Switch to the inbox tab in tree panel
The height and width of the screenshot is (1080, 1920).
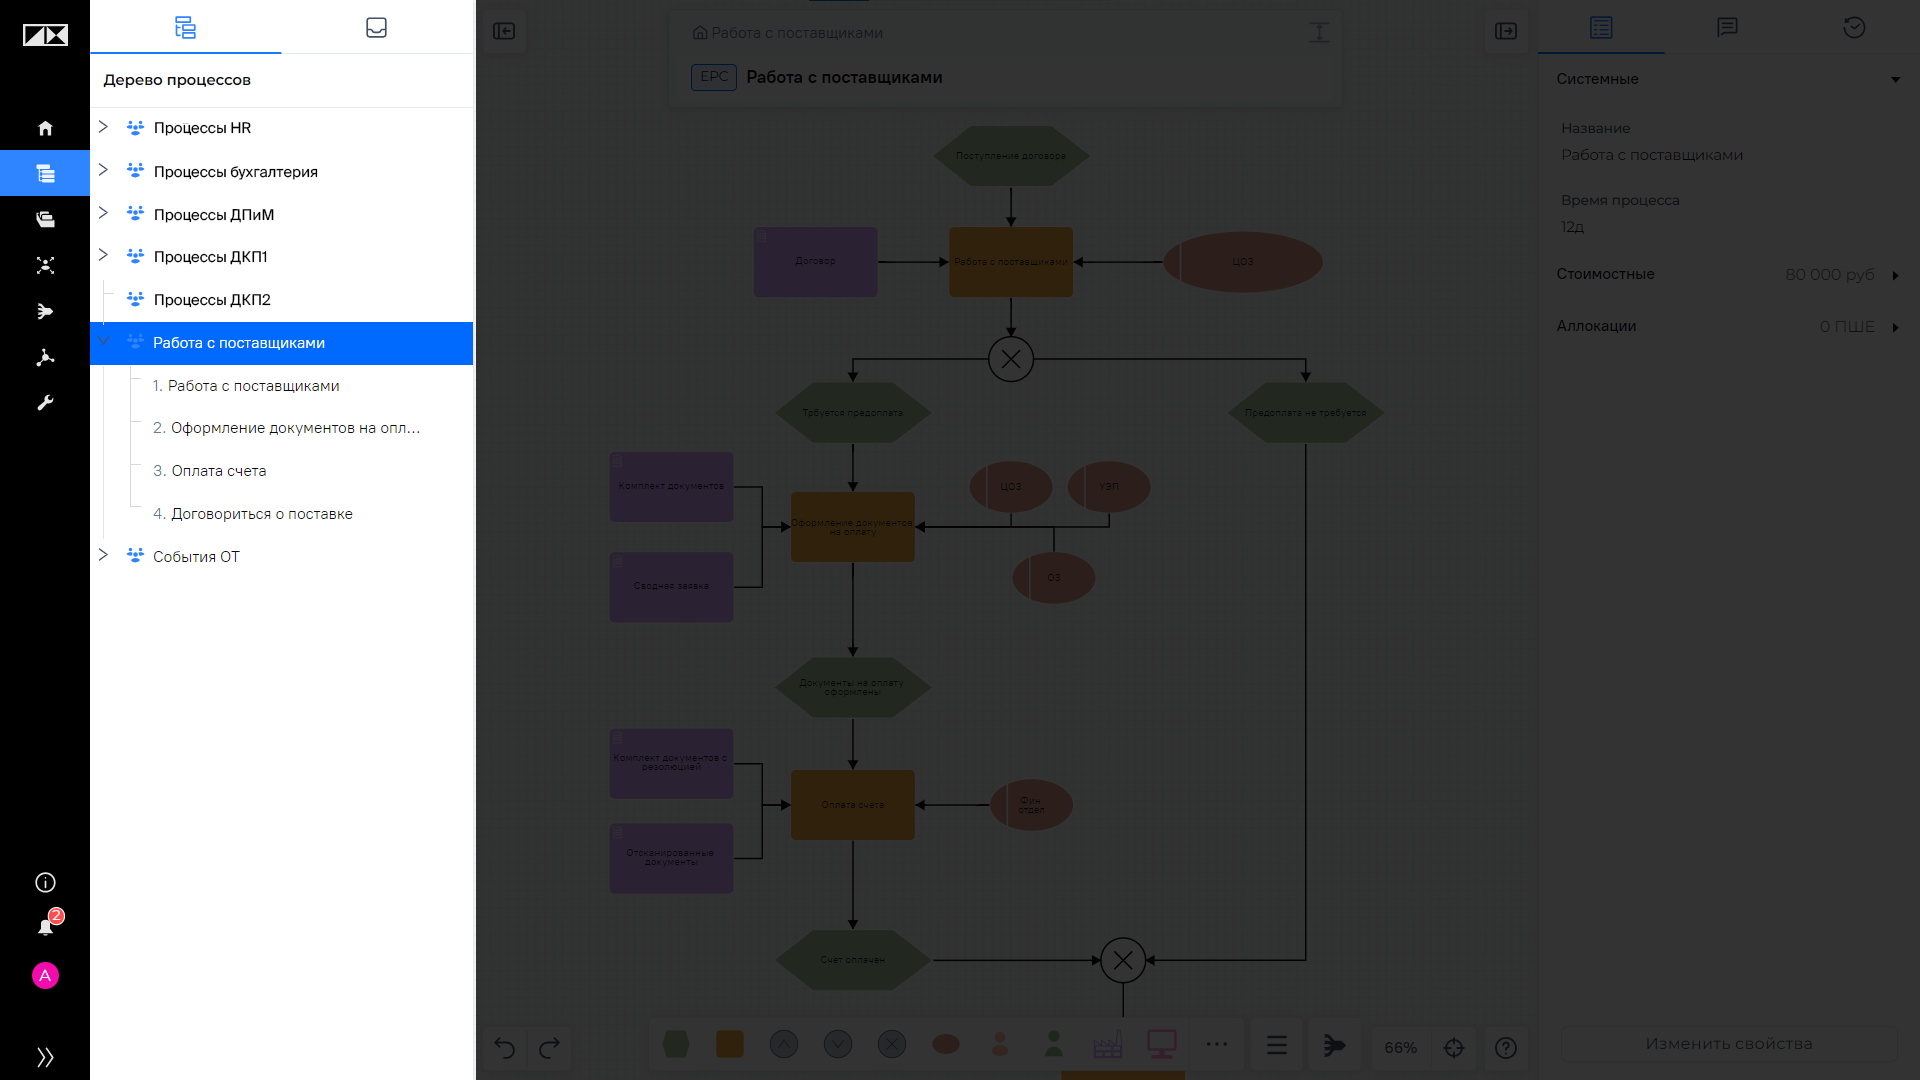pos(376,27)
